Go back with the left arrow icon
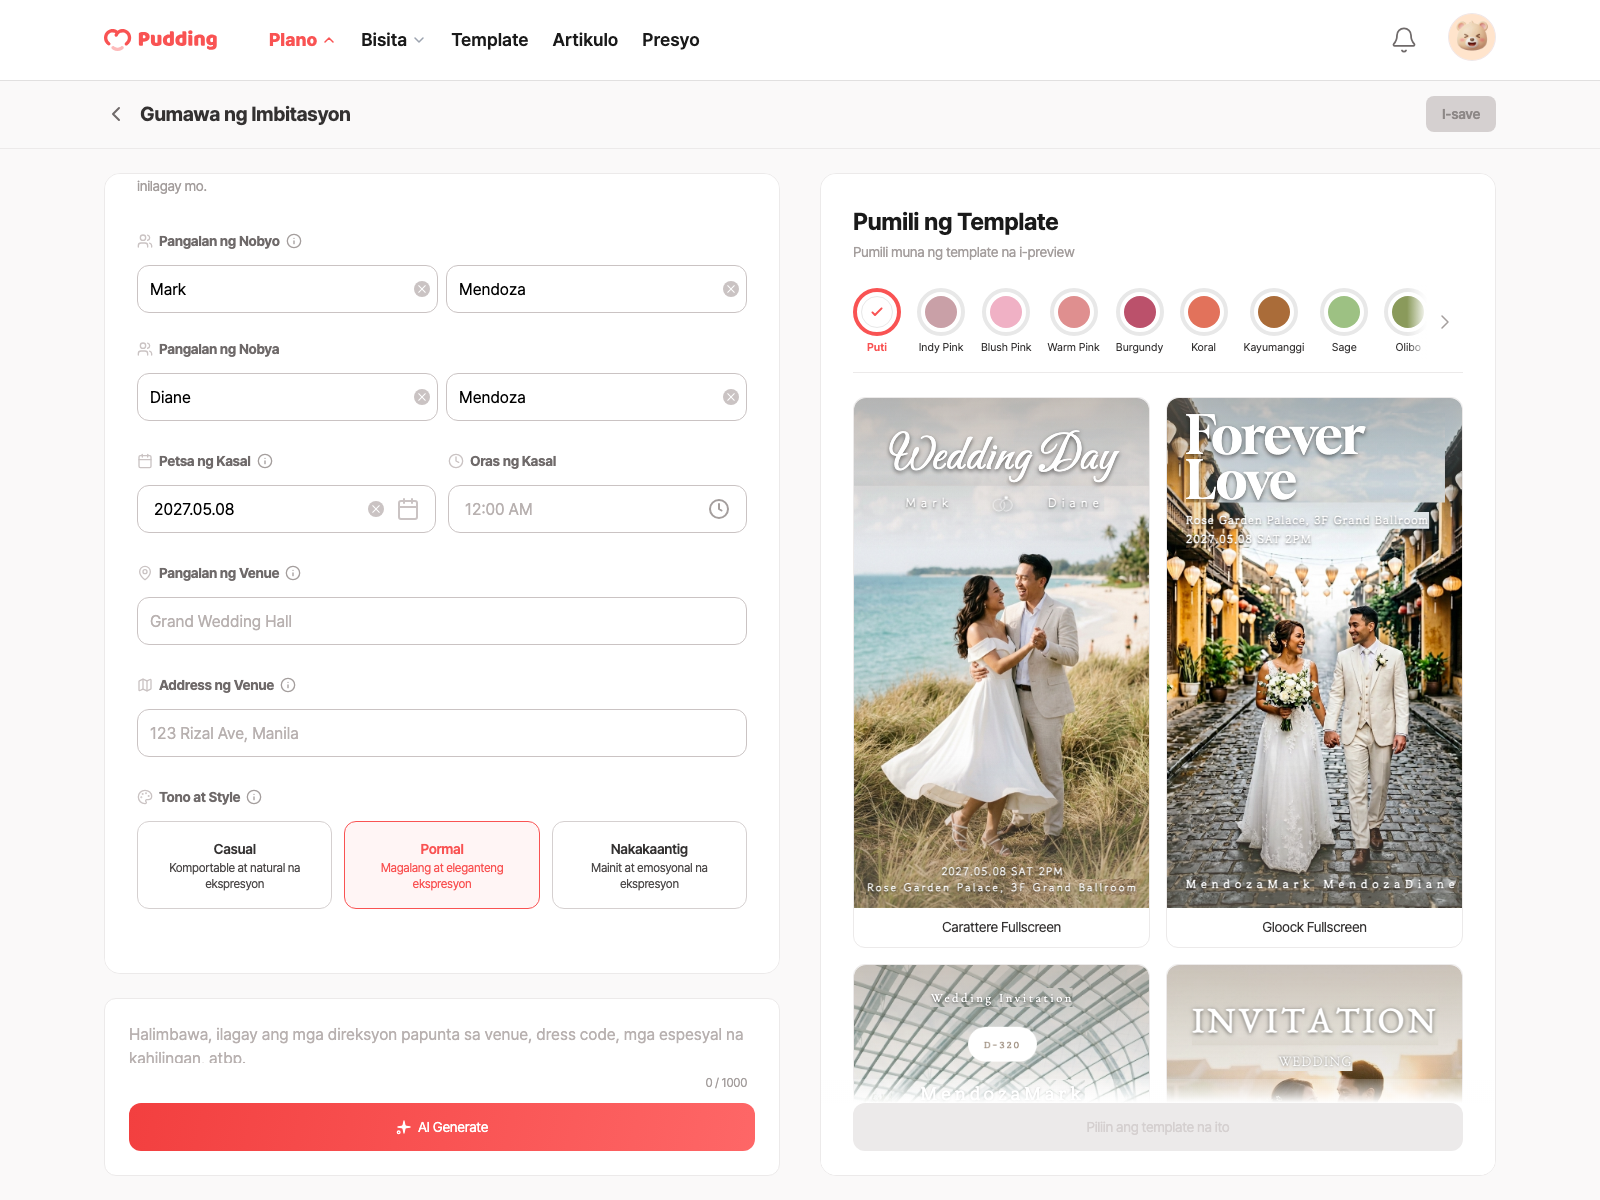1600x1200 pixels. click(116, 114)
